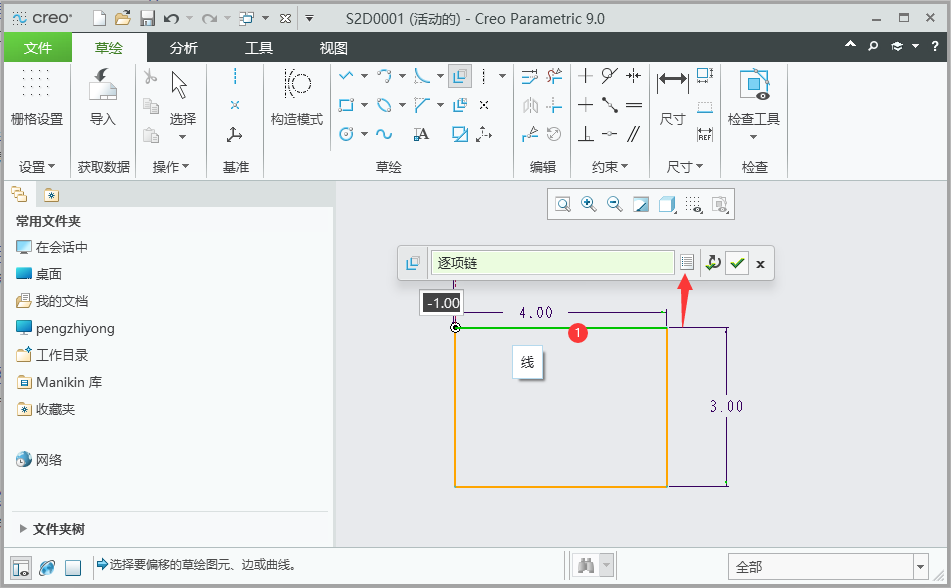Click the offset value field showing -1.00
951x588 pixels.
click(x=442, y=303)
